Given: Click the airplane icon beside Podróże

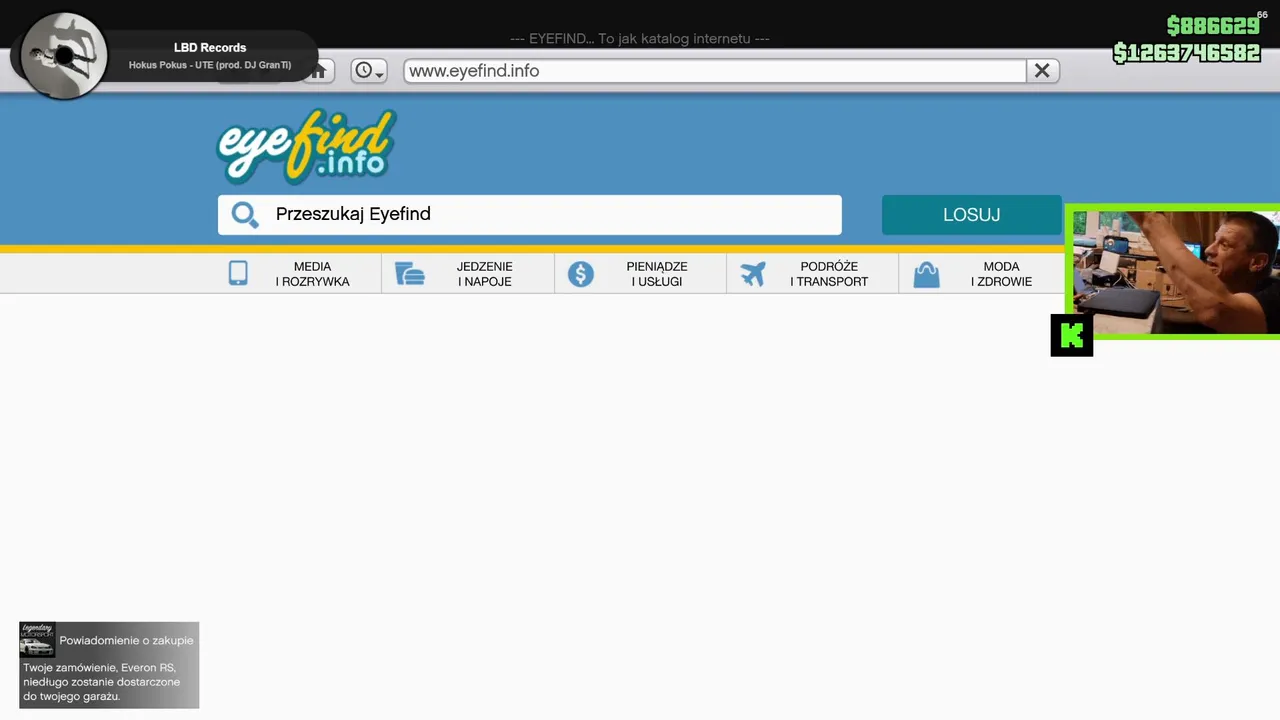Looking at the screenshot, I should [x=753, y=274].
